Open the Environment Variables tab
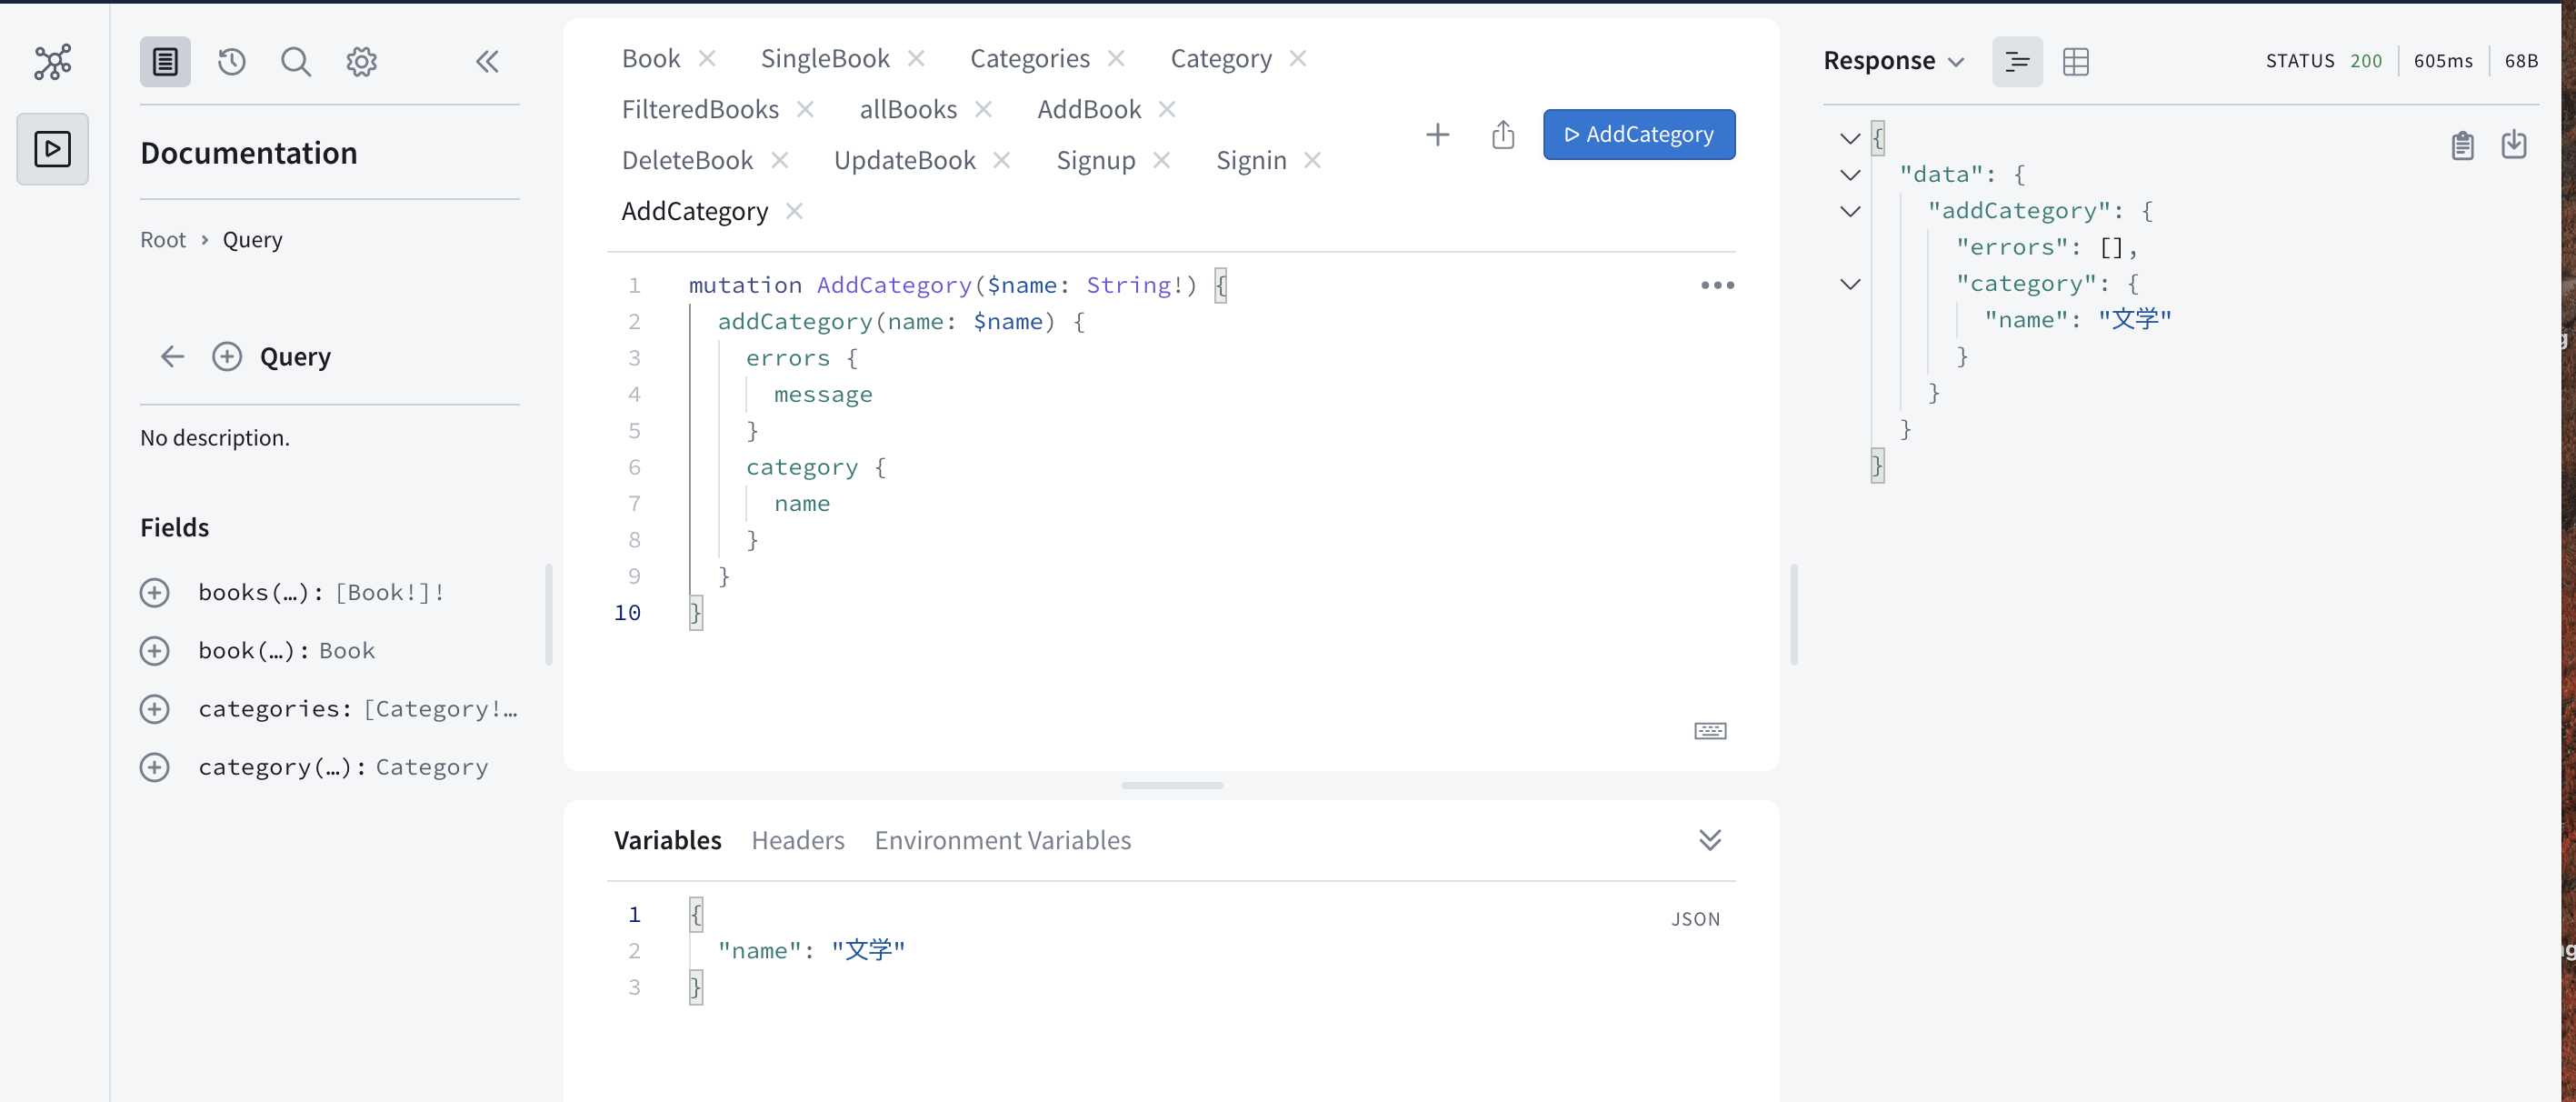 [1002, 840]
